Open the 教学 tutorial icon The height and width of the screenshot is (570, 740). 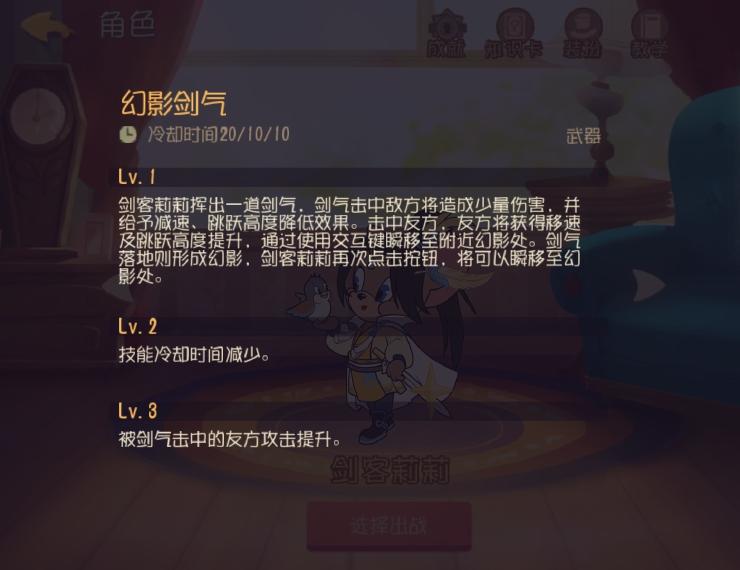[650, 34]
